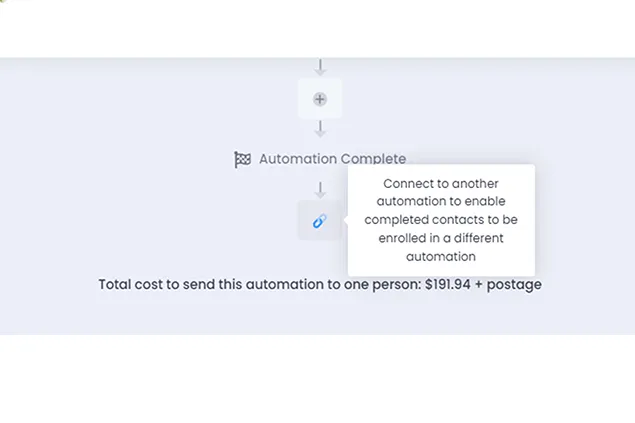
Task: Click the 'Connect to another' tooltip line
Action: pos(441,184)
